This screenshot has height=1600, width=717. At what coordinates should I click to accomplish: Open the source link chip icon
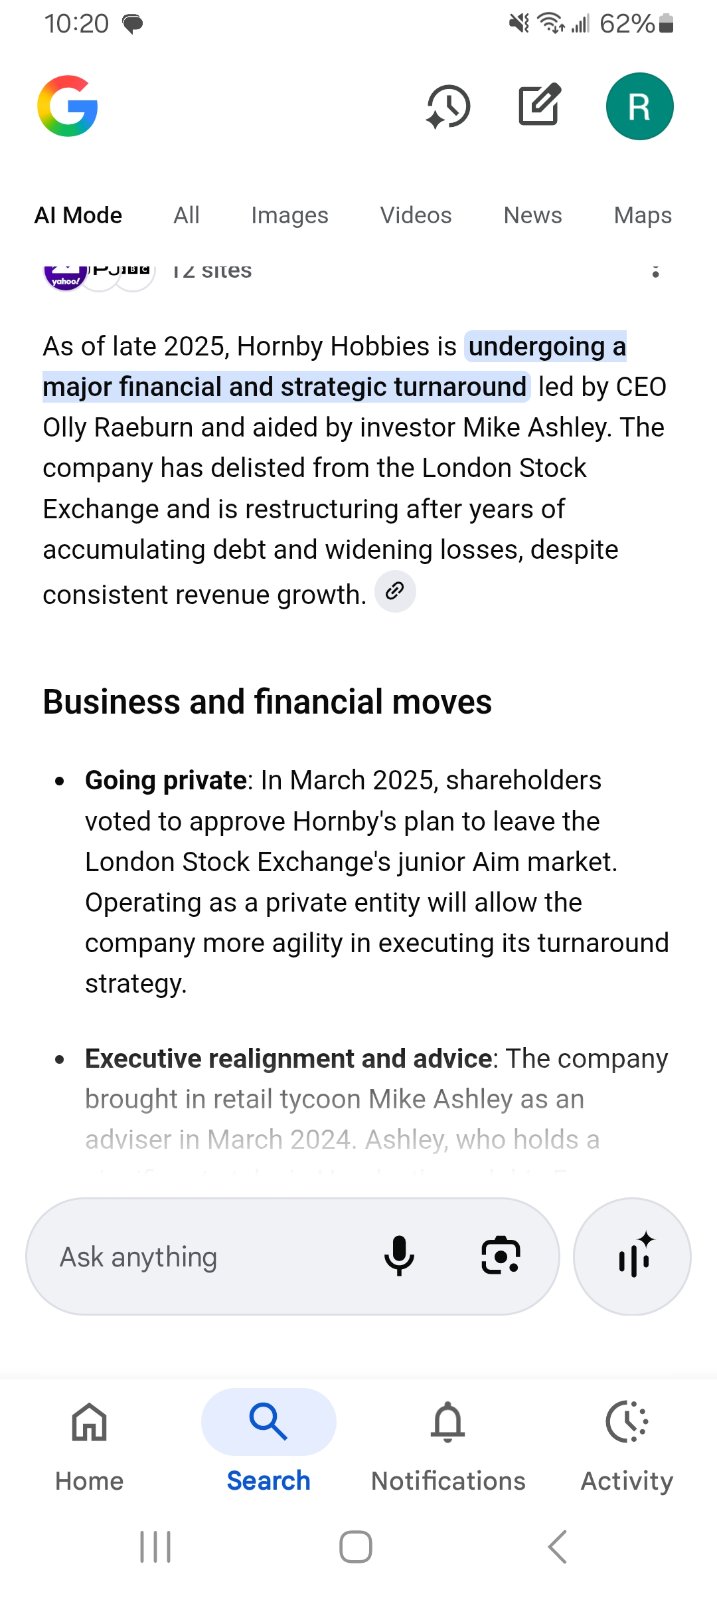(x=395, y=591)
